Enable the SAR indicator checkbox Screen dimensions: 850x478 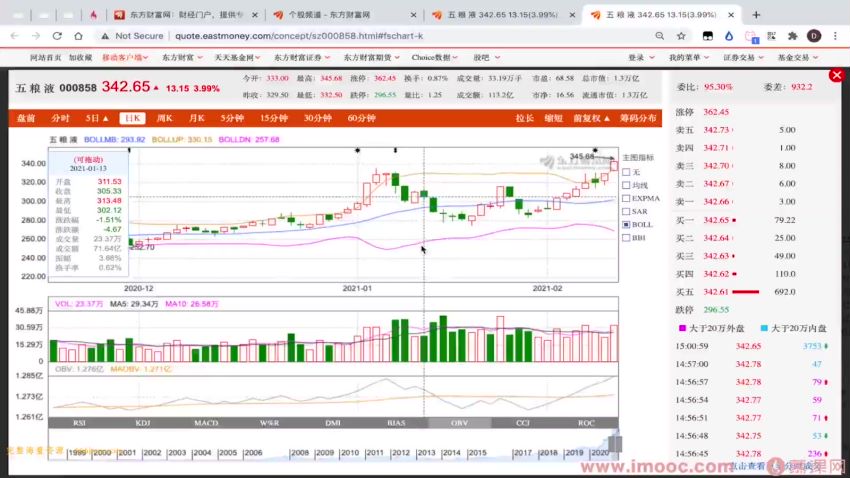[627, 211]
